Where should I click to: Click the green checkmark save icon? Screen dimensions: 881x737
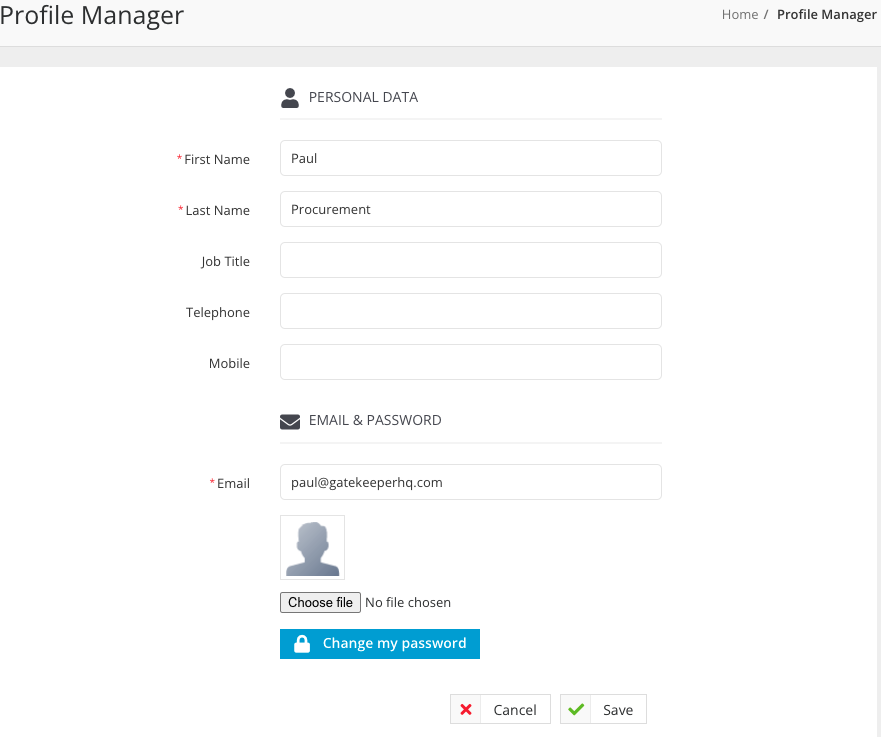[x=576, y=709]
